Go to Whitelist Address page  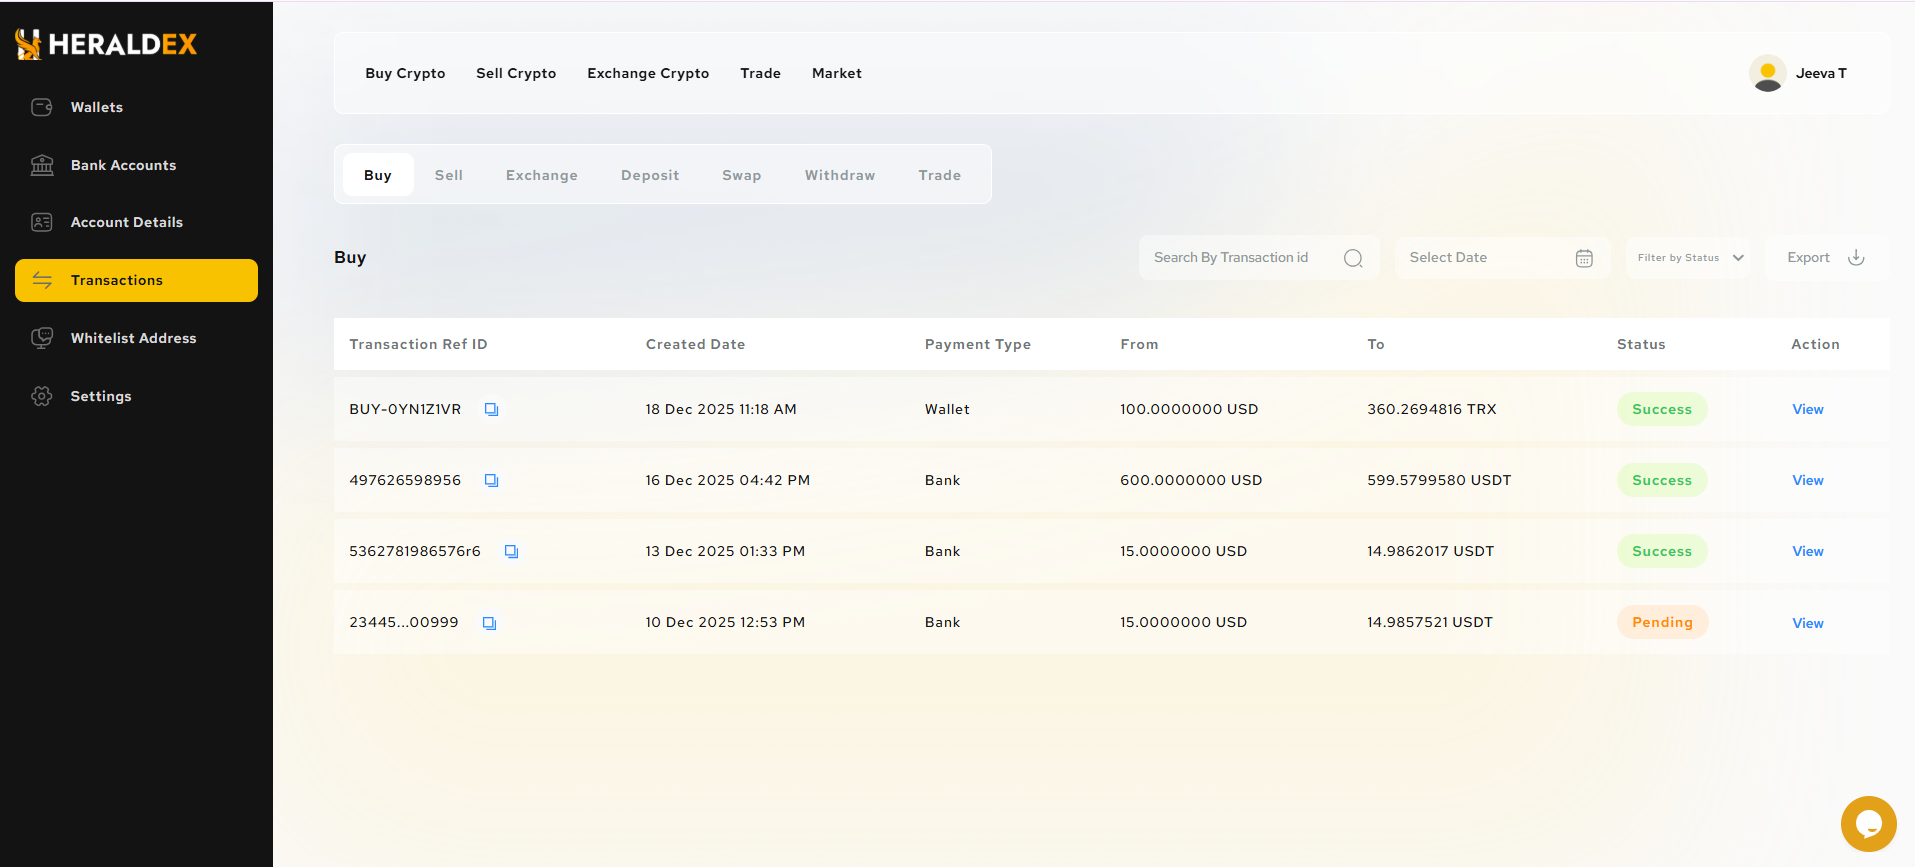coord(133,338)
